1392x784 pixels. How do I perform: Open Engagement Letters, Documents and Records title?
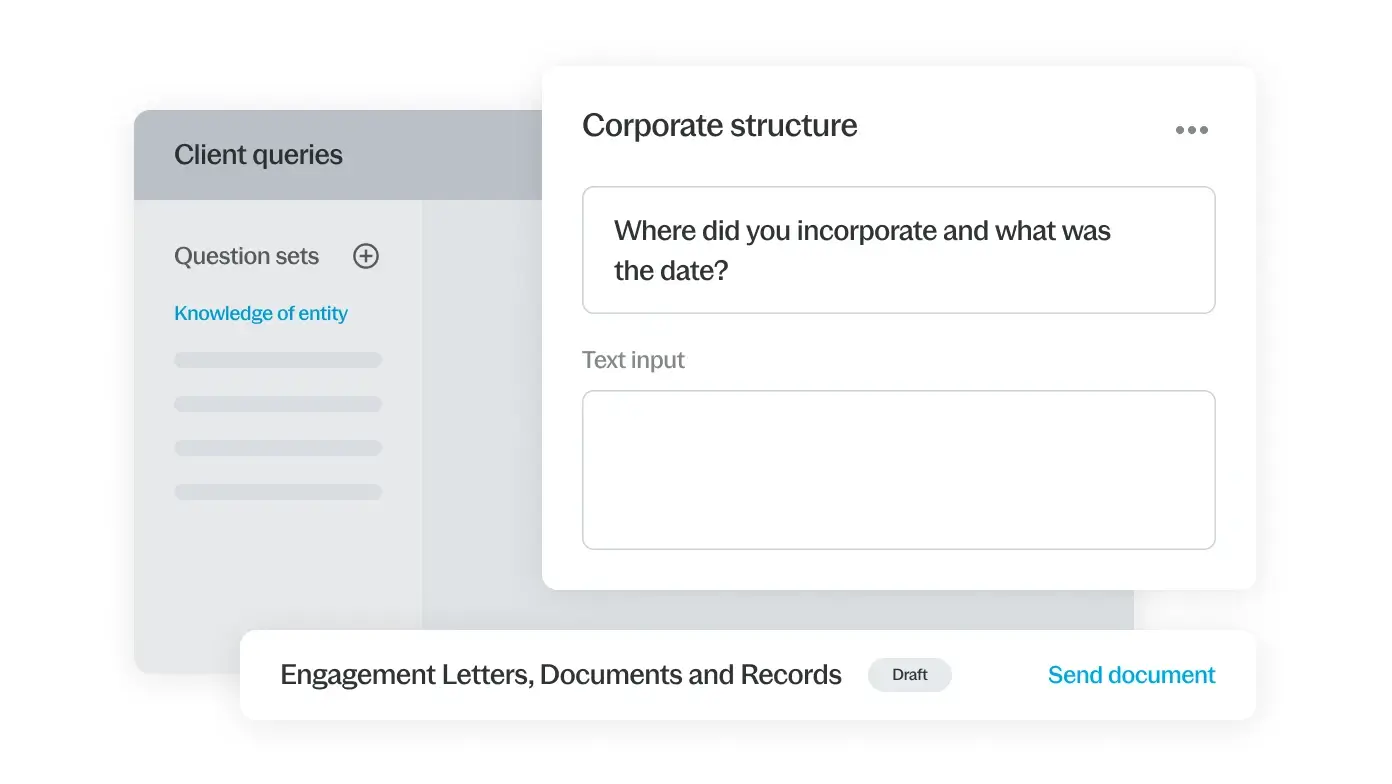point(560,675)
